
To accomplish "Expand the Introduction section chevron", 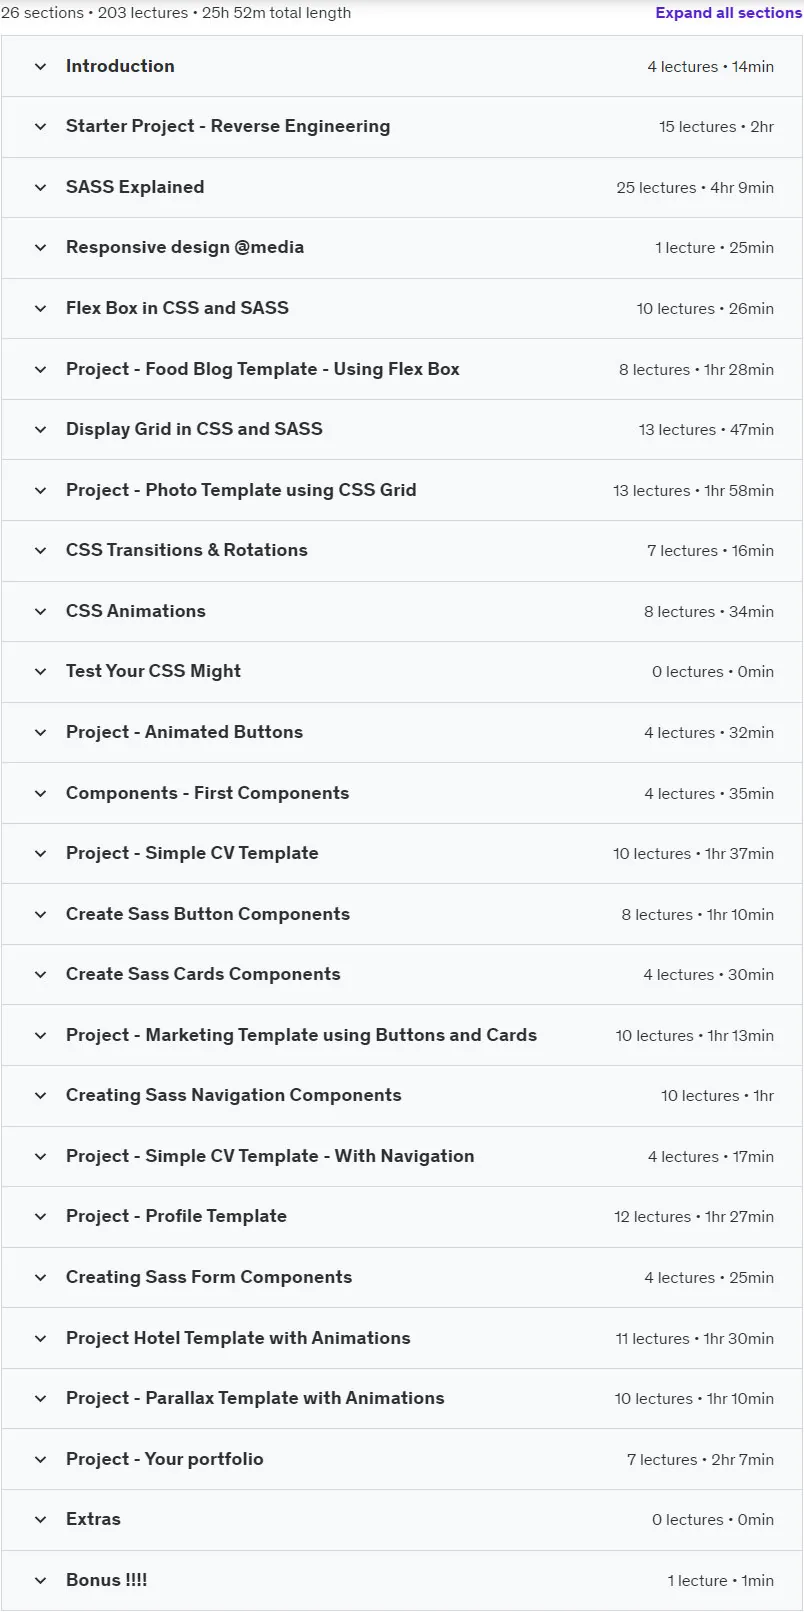I will [x=41, y=67].
